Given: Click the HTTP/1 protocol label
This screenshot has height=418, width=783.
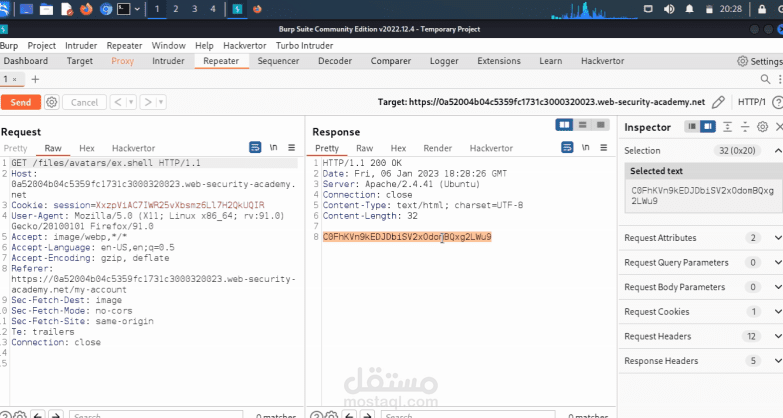Looking at the screenshot, I should 752,102.
